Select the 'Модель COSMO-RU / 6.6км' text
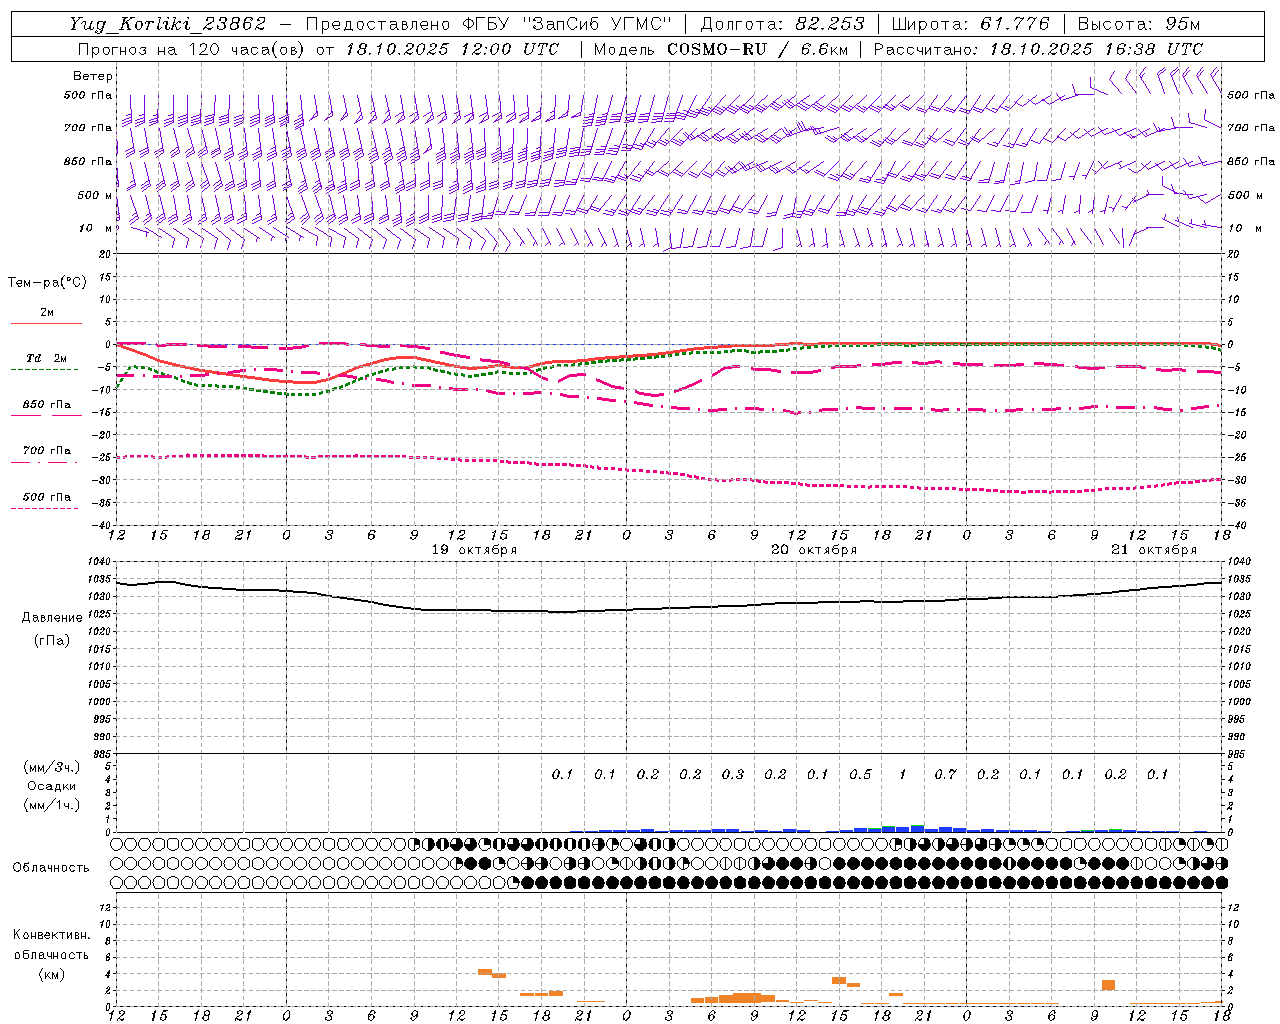This screenshot has width=1280, height=1024. [x=721, y=49]
